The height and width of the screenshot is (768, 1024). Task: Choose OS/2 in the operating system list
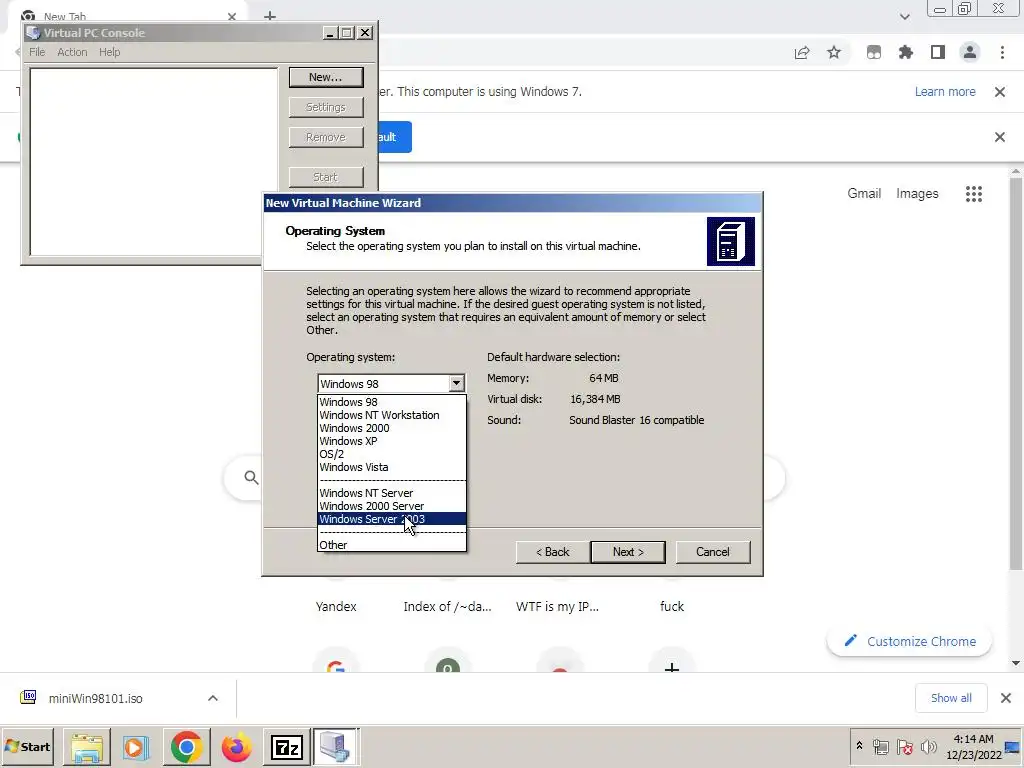click(392, 455)
